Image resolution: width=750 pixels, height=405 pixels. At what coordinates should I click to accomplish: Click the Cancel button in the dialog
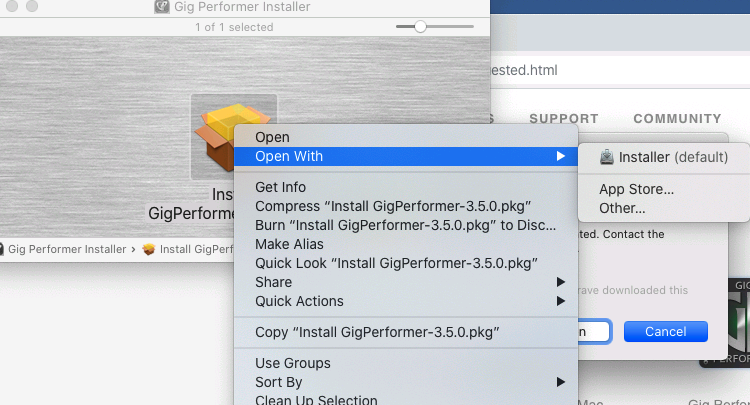pos(665,331)
